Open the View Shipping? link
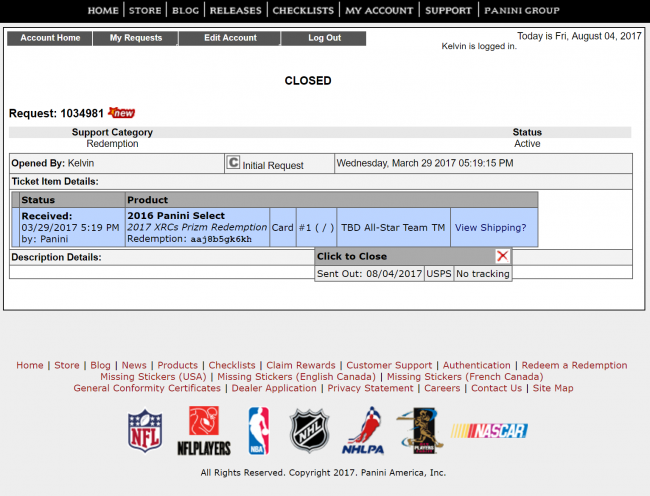 490,228
